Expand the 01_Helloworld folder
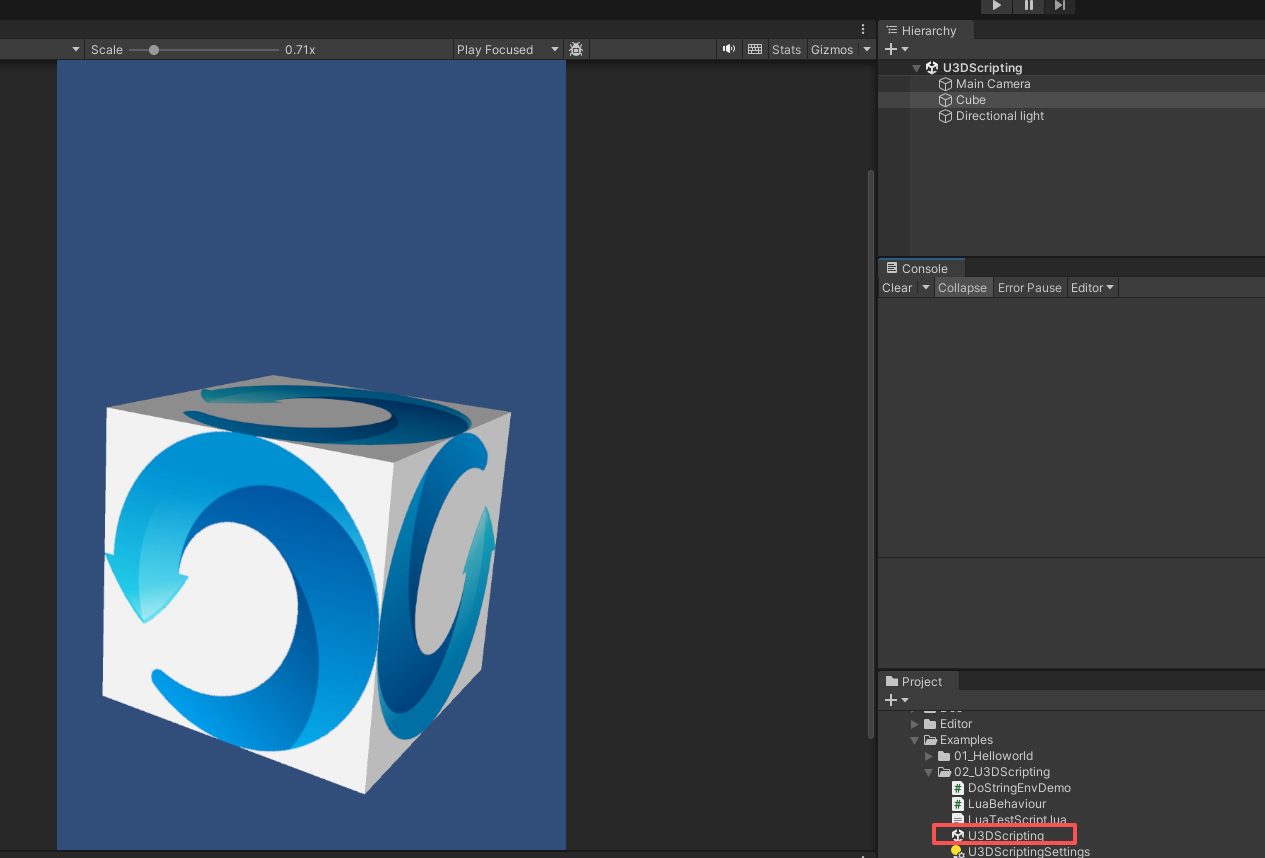Screen dimensions: 1265x858 (x=929, y=756)
